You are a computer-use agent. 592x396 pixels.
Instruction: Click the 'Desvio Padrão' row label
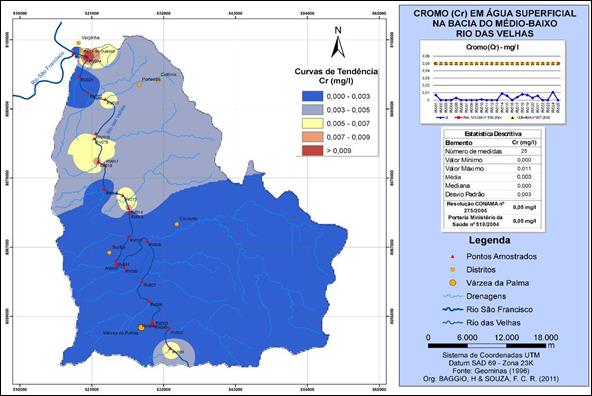(x=465, y=194)
